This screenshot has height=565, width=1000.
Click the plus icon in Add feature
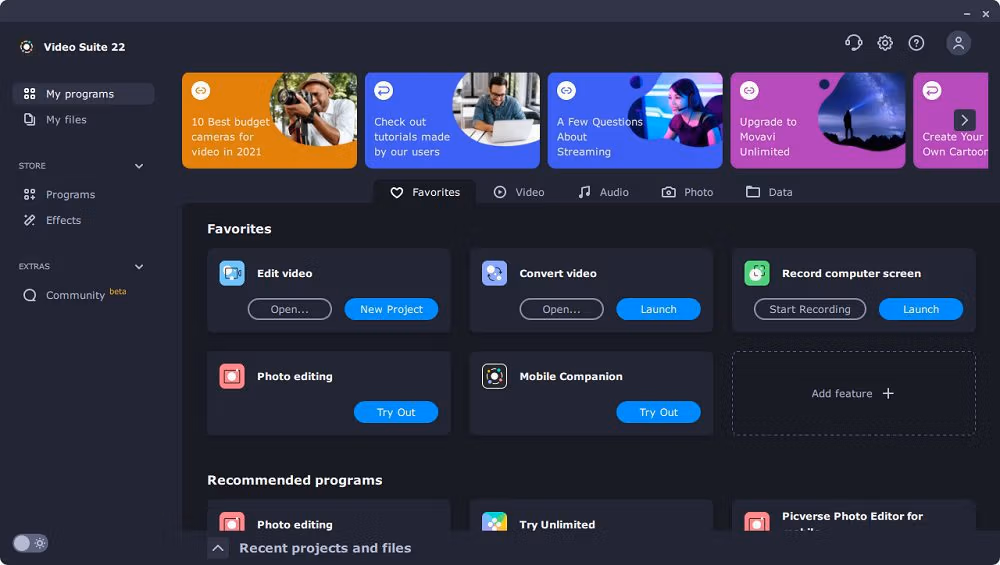tap(888, 393)
